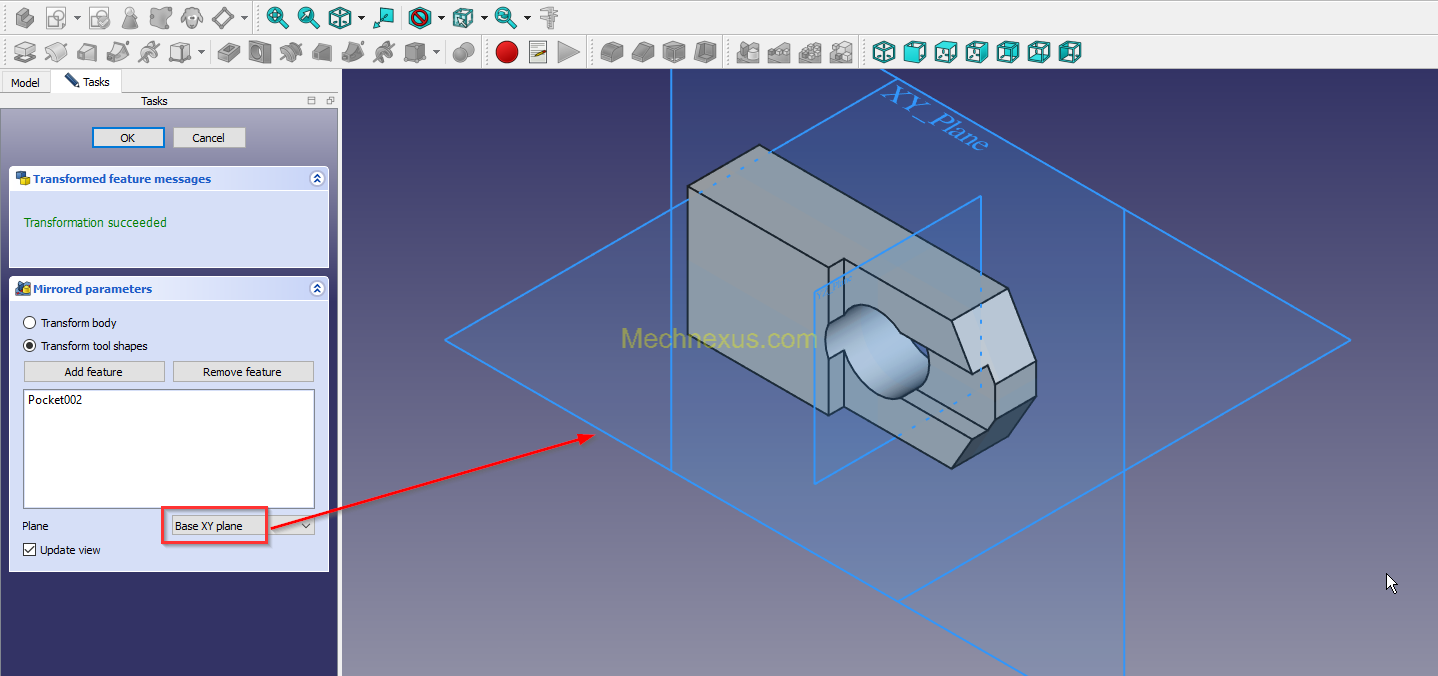The width and height of the screenshot is (1438, 676).
Task: Set the view to isometric cube
Action: click(x=339, y=17)
